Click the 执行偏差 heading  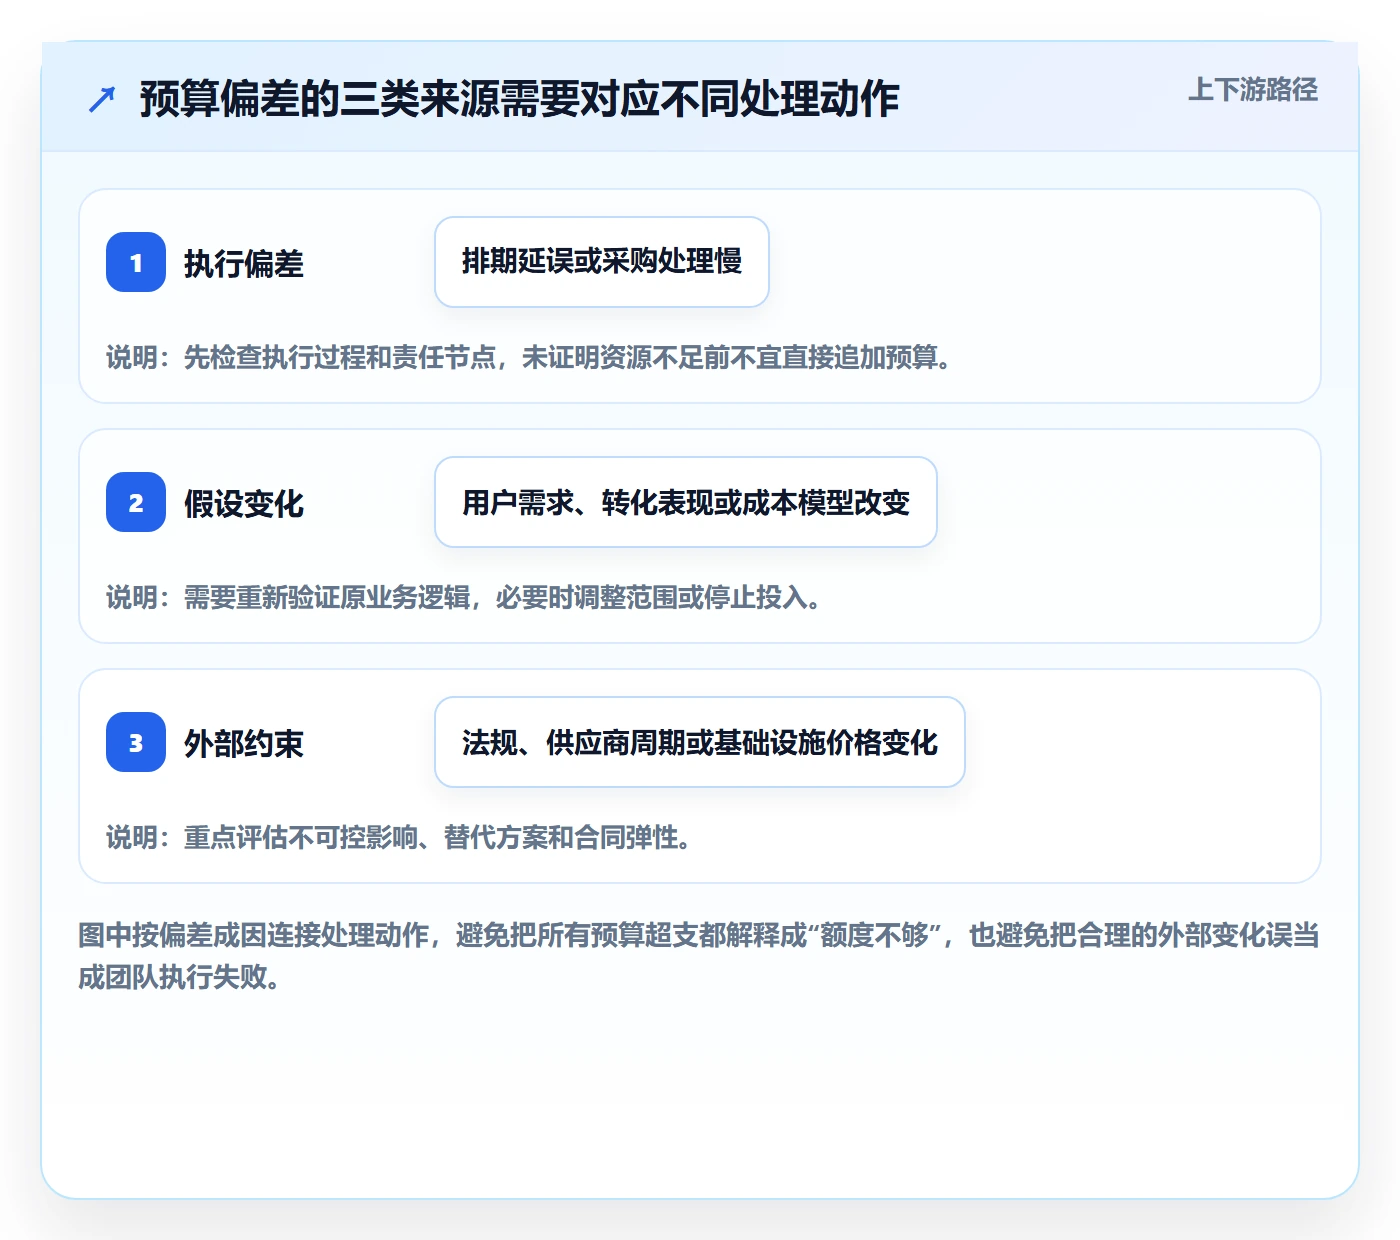click(x=244, y=263)
